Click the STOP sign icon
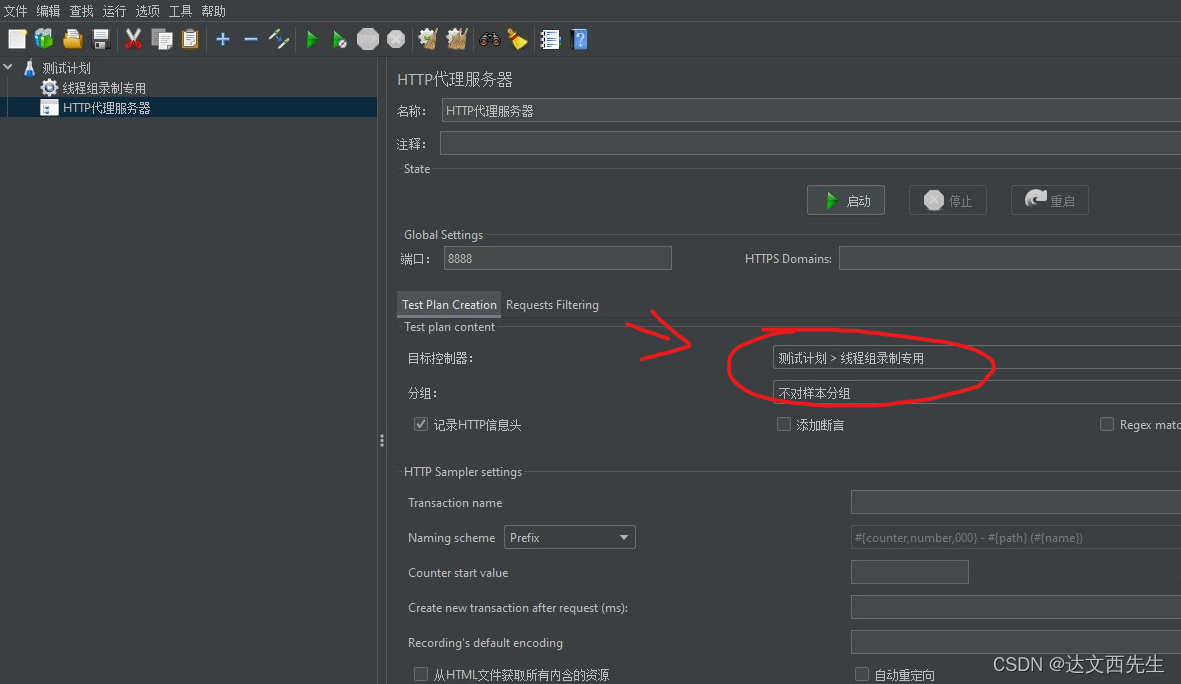The image size is (1181, 684). click(x=368, y=39)
